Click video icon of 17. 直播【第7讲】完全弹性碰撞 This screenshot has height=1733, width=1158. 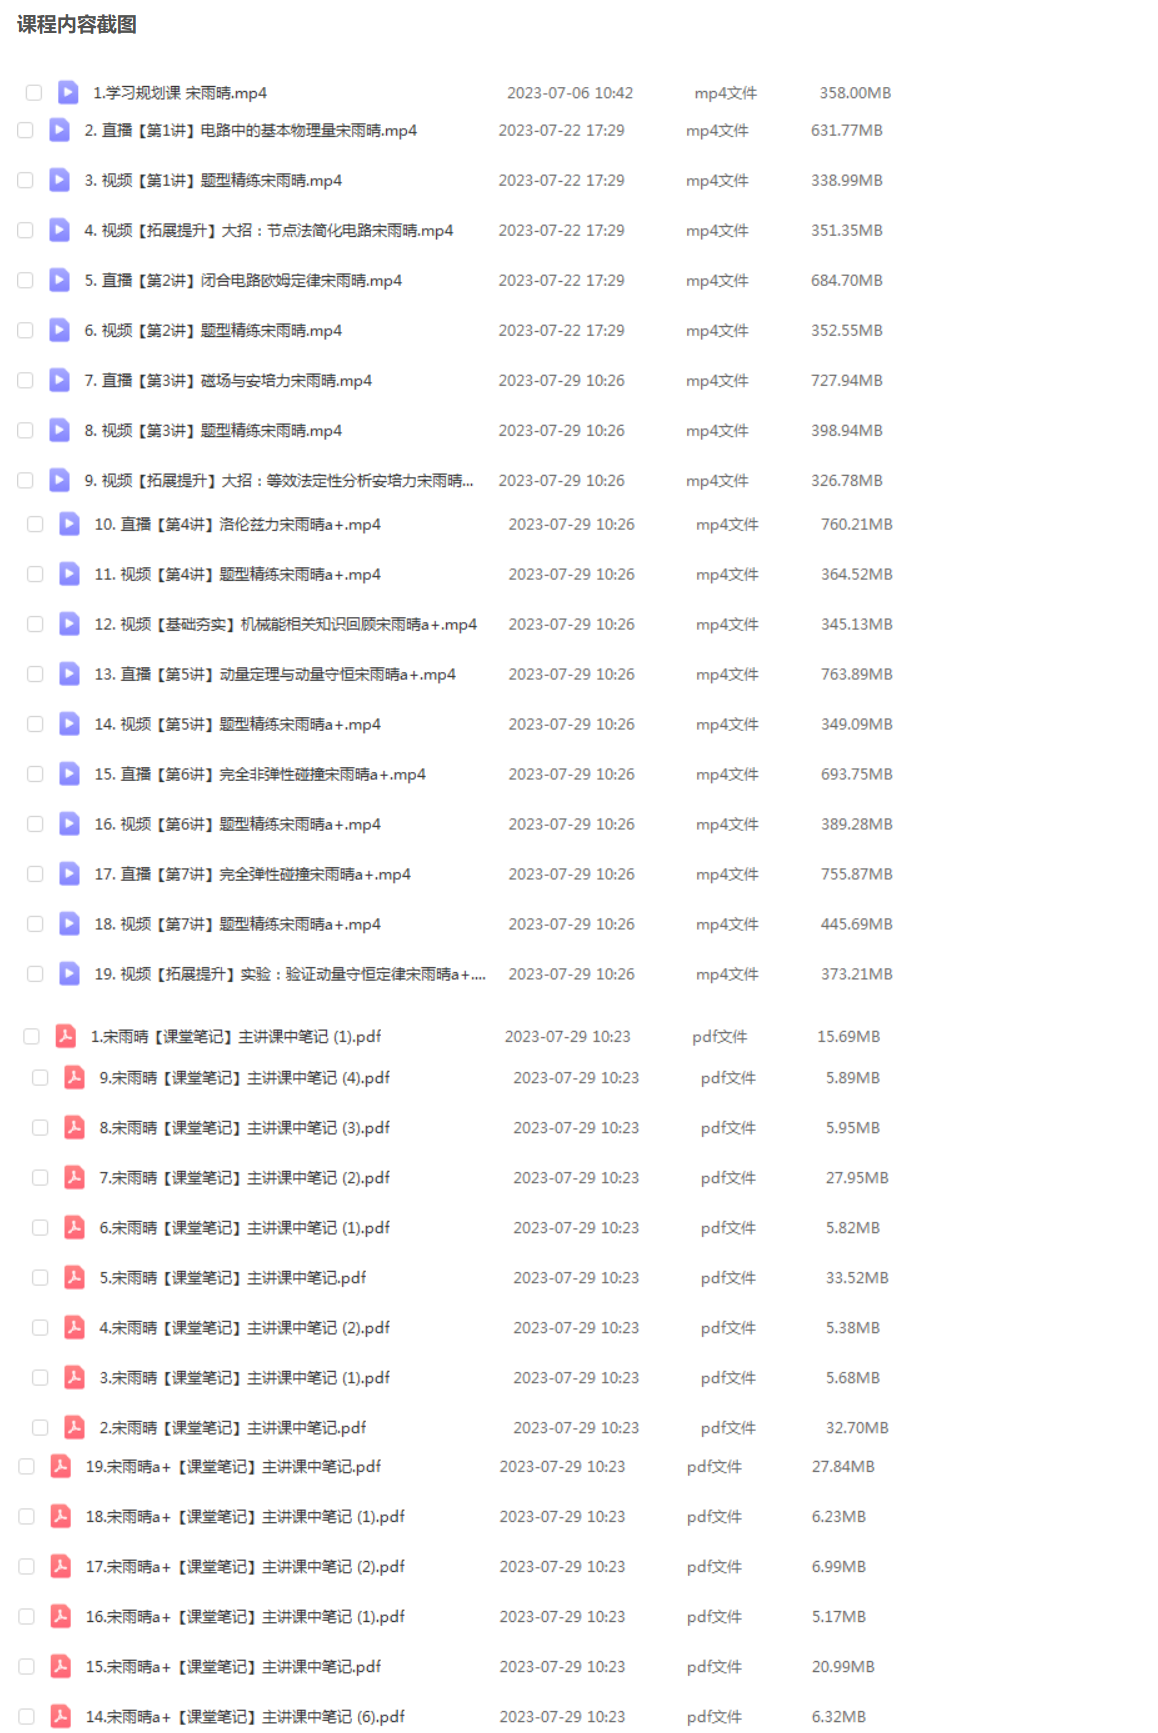(69, 874)
